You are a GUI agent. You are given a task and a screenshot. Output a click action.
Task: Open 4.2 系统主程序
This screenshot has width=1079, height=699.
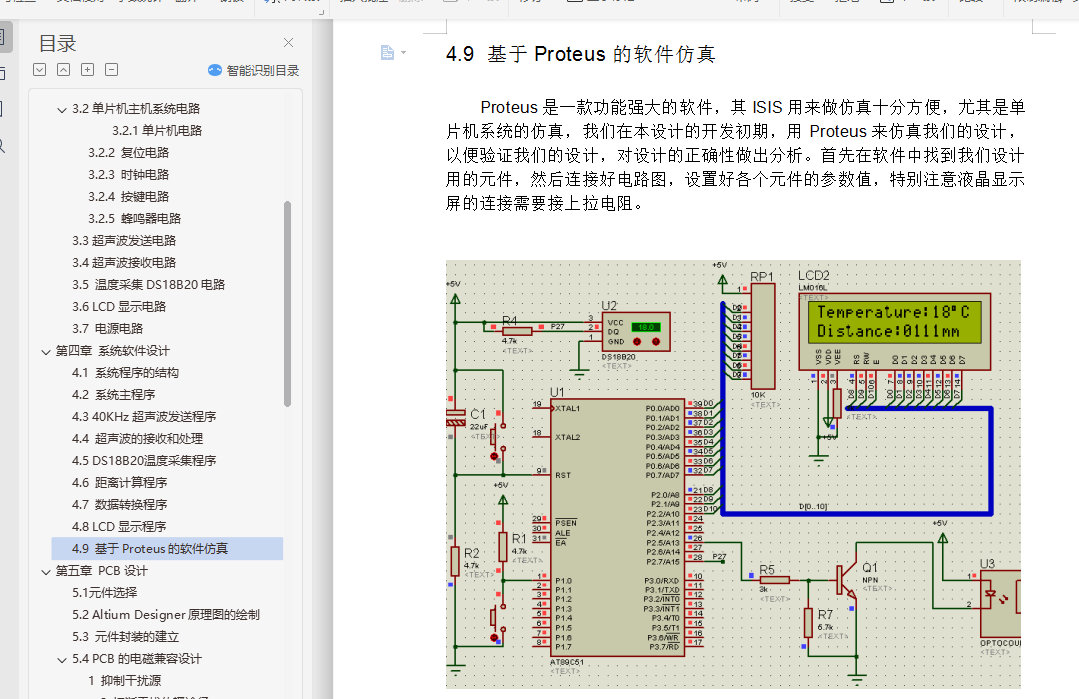click(x=114, y=395)
